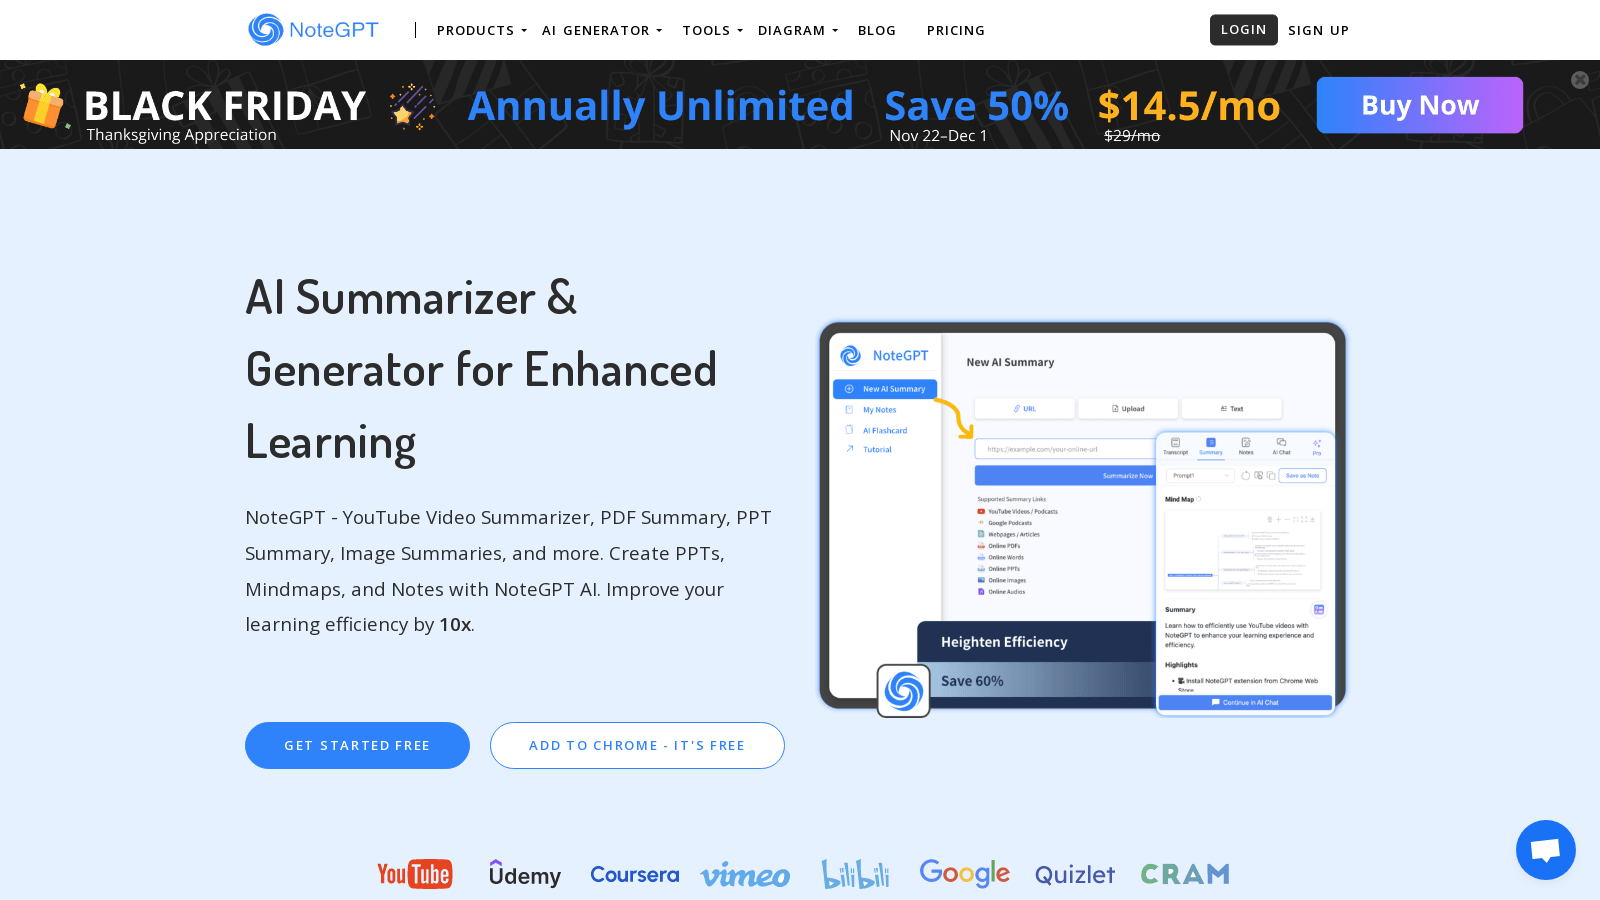Click the CRAM logo

(1185, 874)
